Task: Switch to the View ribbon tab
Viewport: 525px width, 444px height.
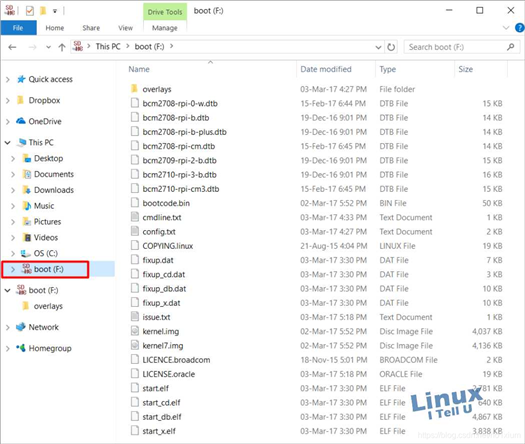Action: click(x=125, y=28)
